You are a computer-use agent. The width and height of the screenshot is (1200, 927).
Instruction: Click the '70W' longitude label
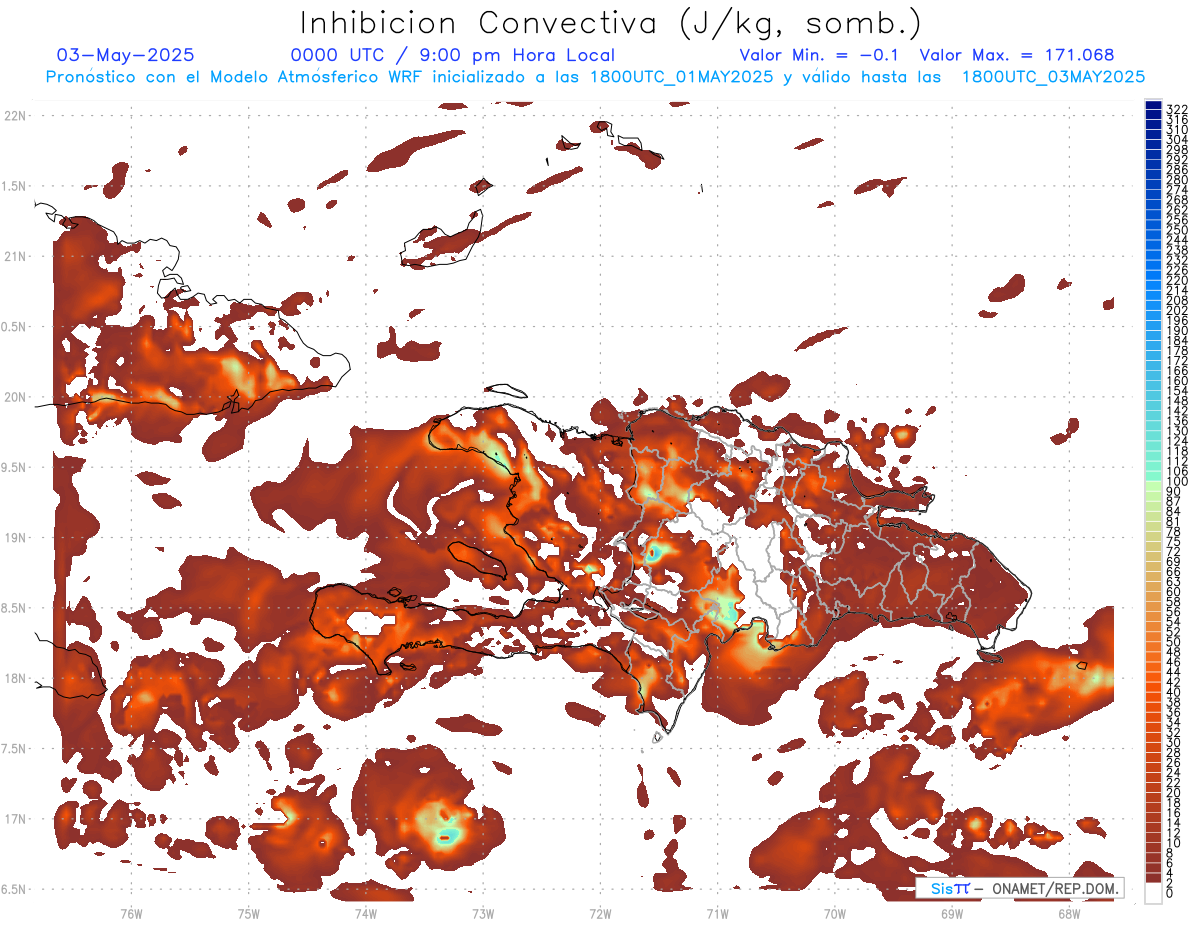point(835,912)
